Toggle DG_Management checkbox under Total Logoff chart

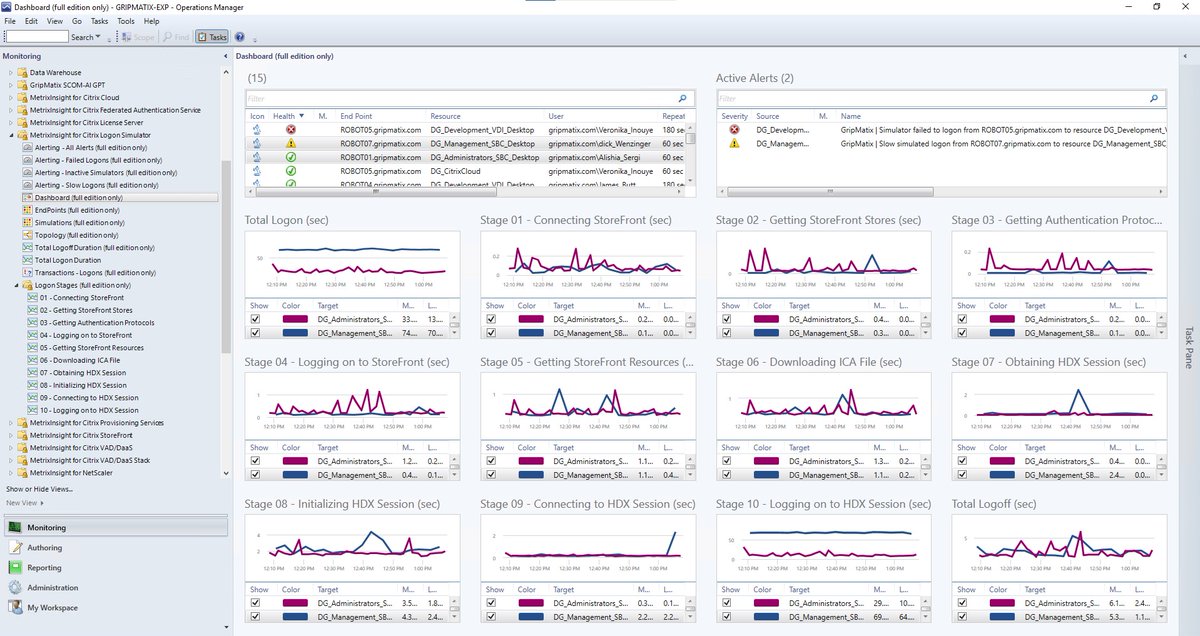tap(961, 617)
